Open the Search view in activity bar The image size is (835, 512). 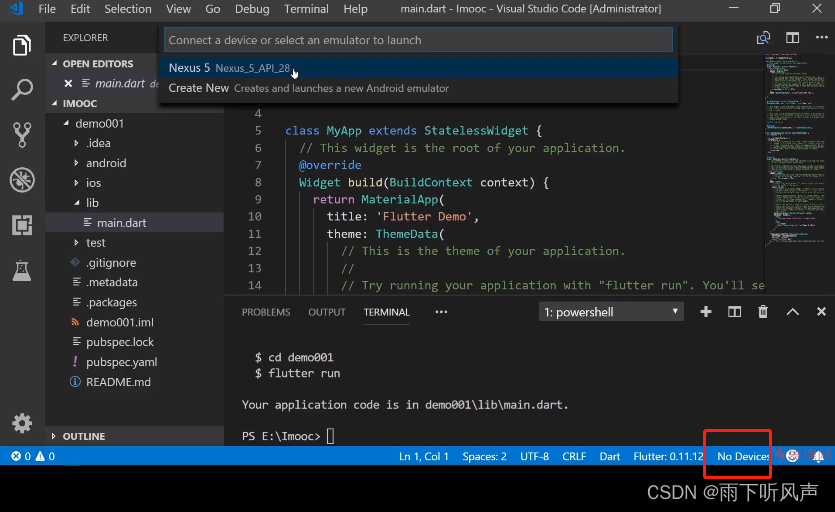(x=22, y=90)
